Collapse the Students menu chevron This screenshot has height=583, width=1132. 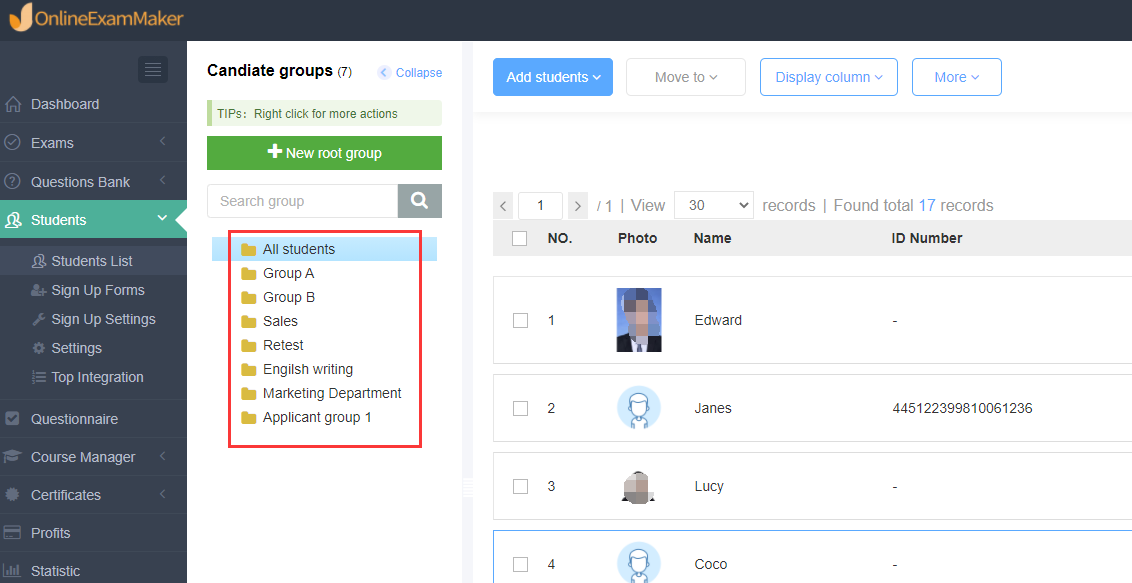pyautogui.click(x=162, y=218)
